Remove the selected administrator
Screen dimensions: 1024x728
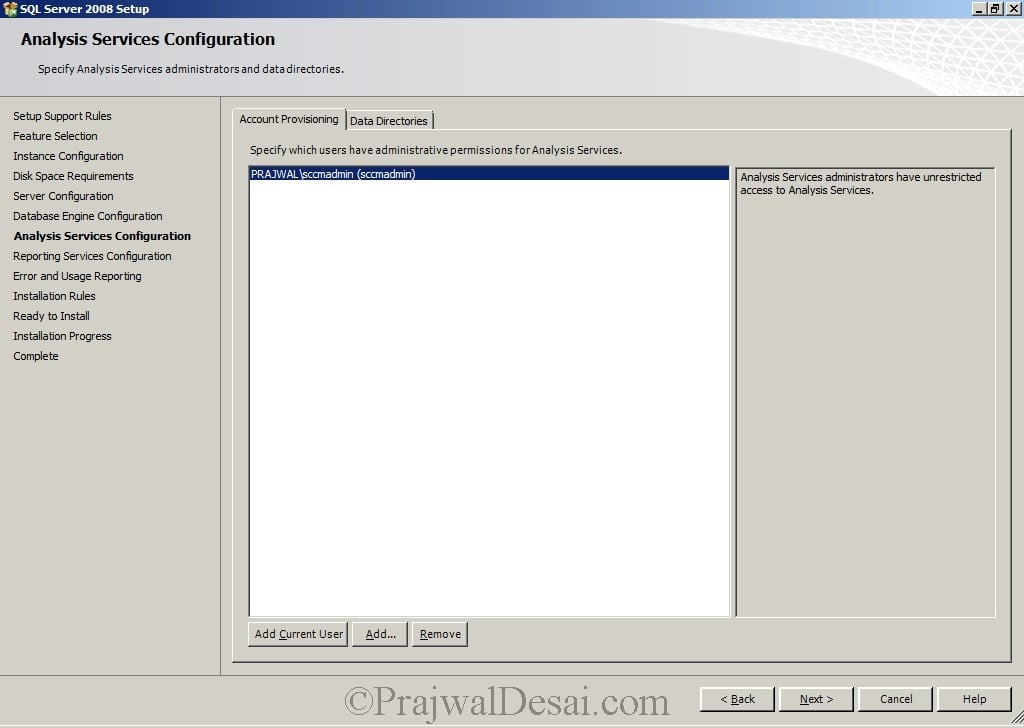pyautogui.click(x=440, y=634)
